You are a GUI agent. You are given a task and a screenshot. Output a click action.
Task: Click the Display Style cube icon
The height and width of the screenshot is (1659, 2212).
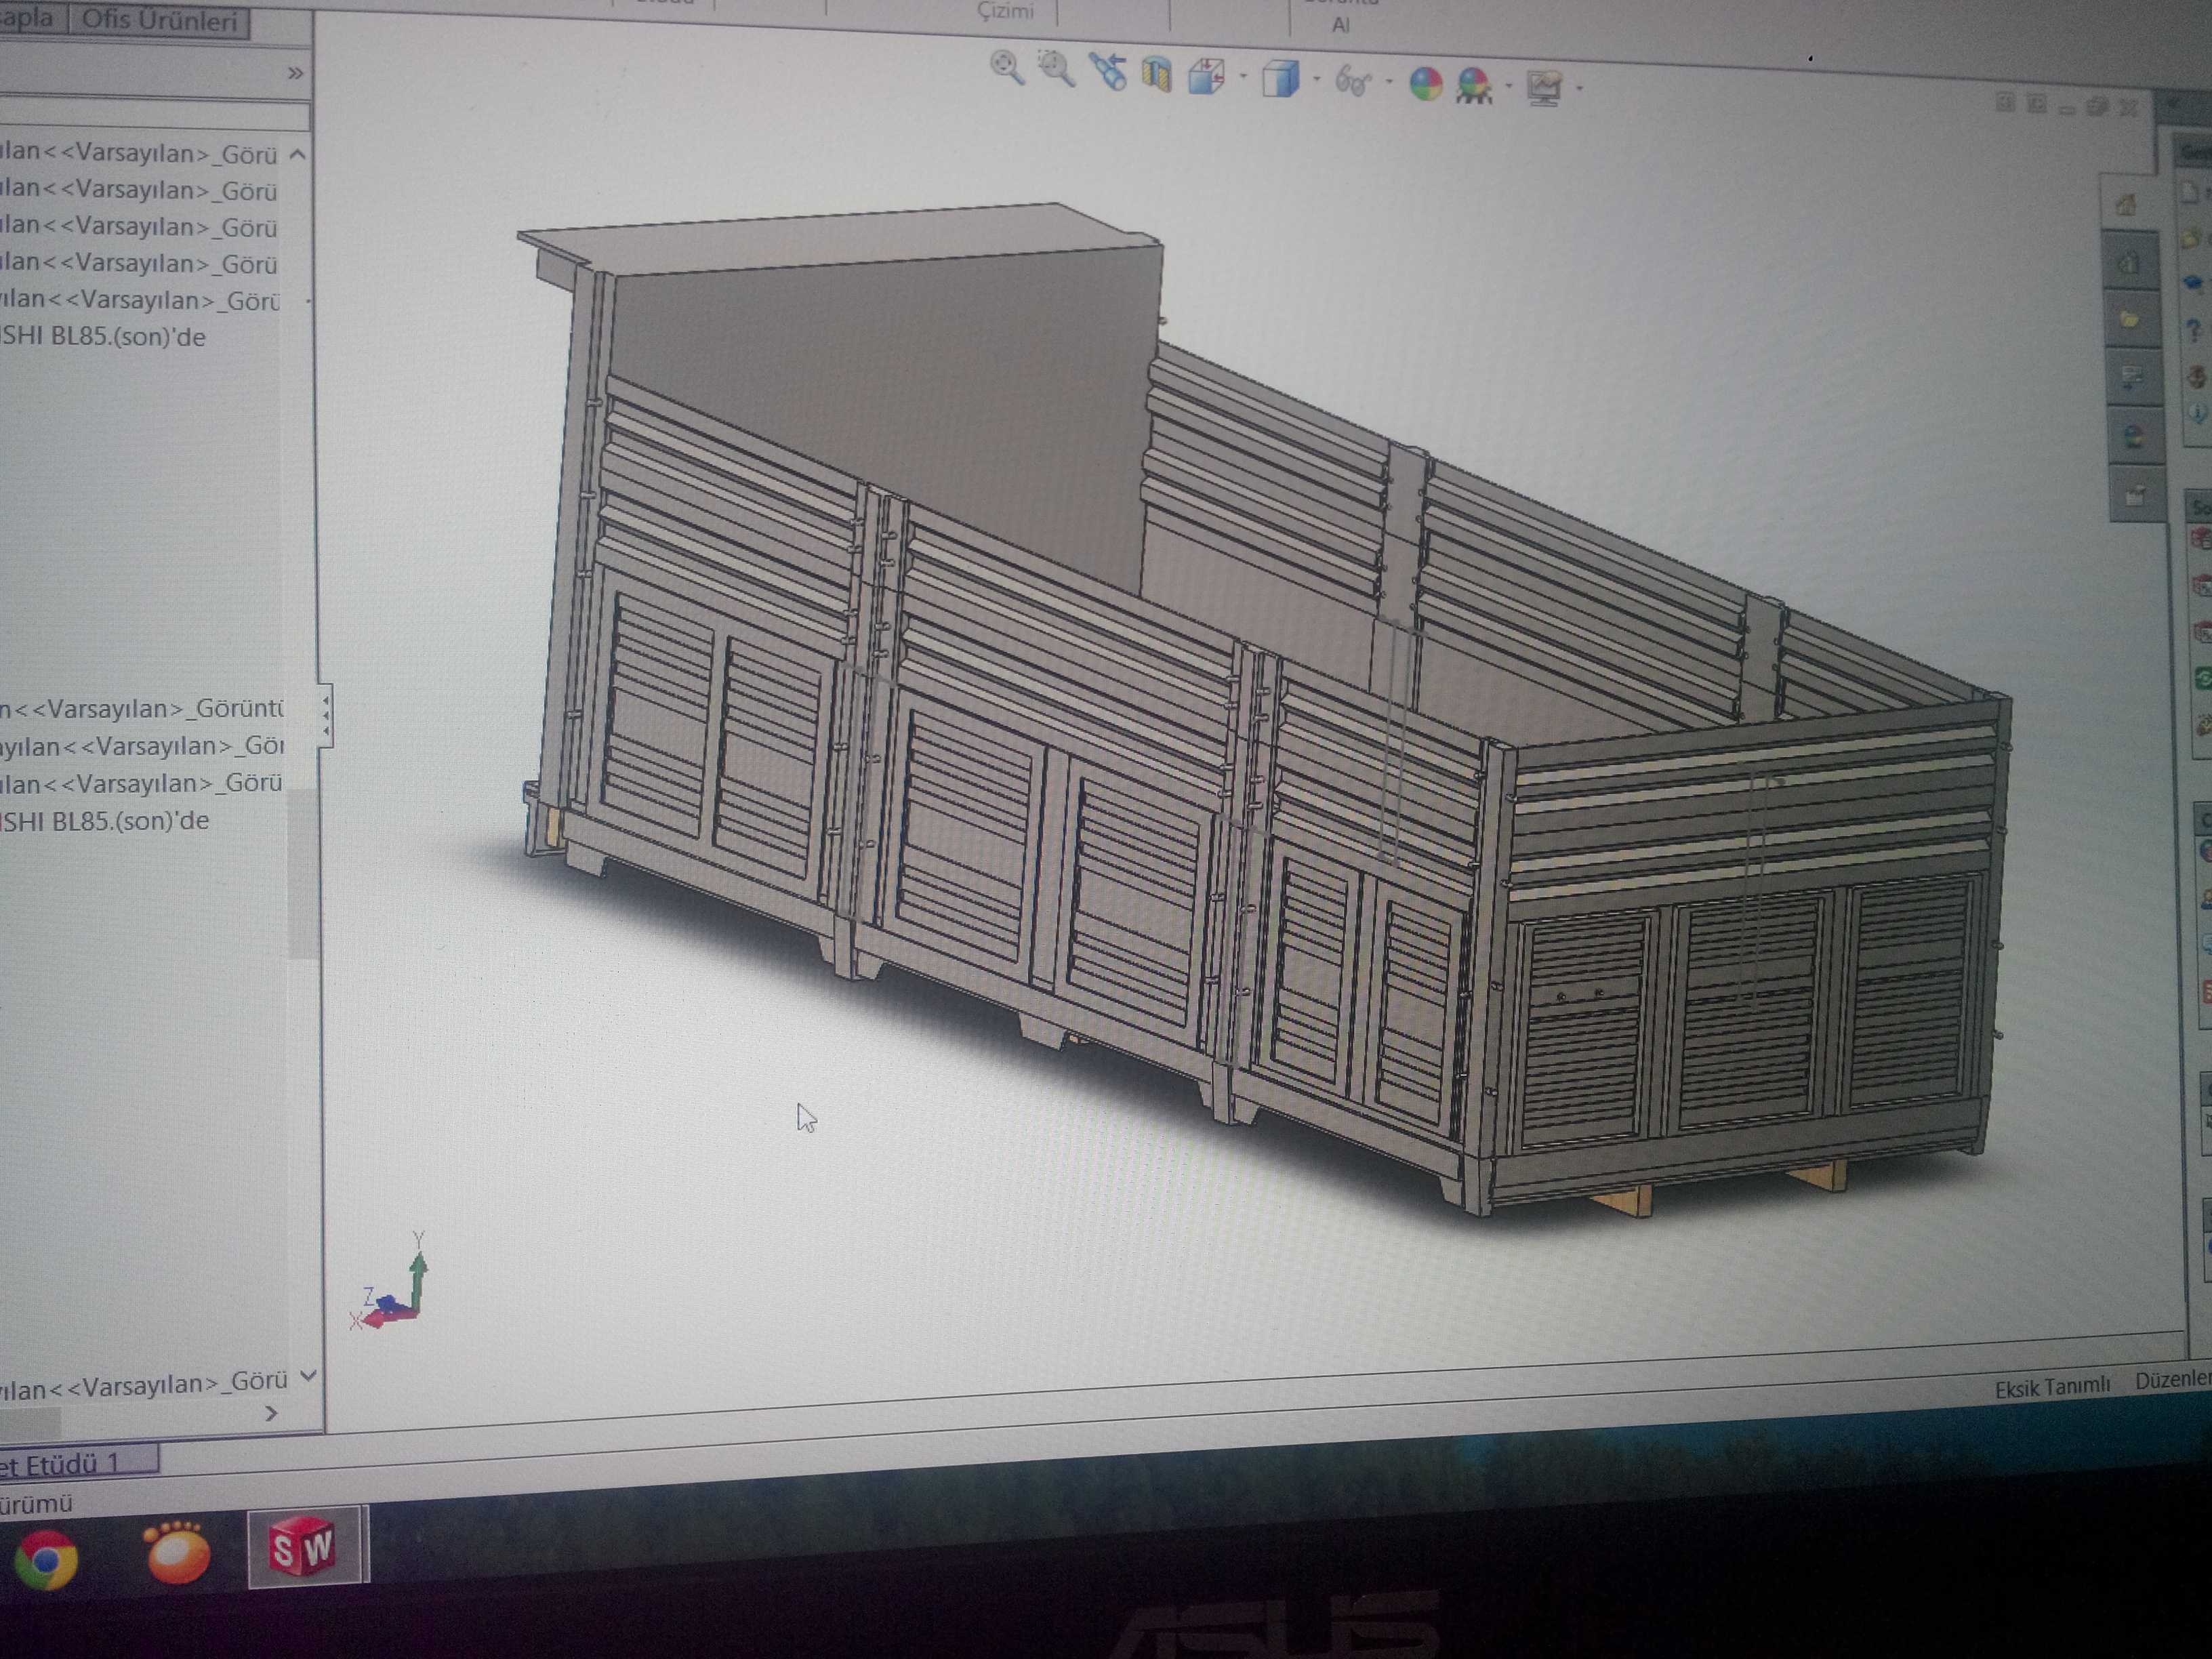point(1280,79)
